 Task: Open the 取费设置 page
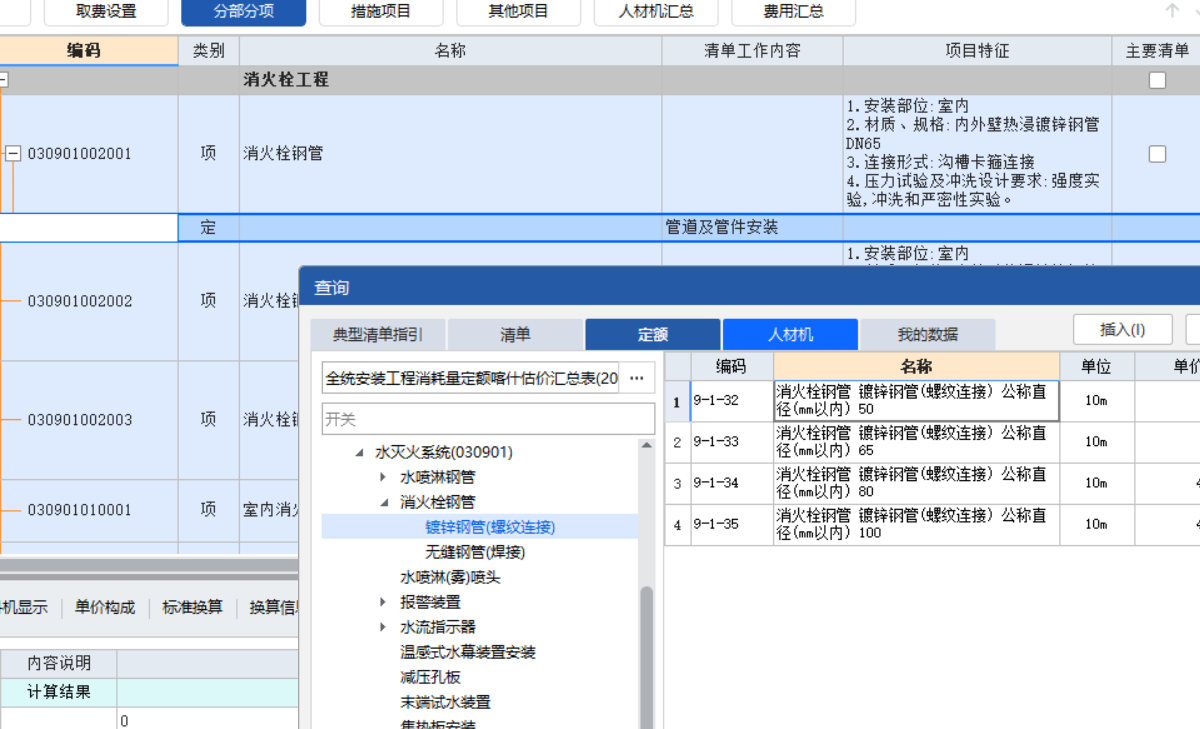click(106, 13)
